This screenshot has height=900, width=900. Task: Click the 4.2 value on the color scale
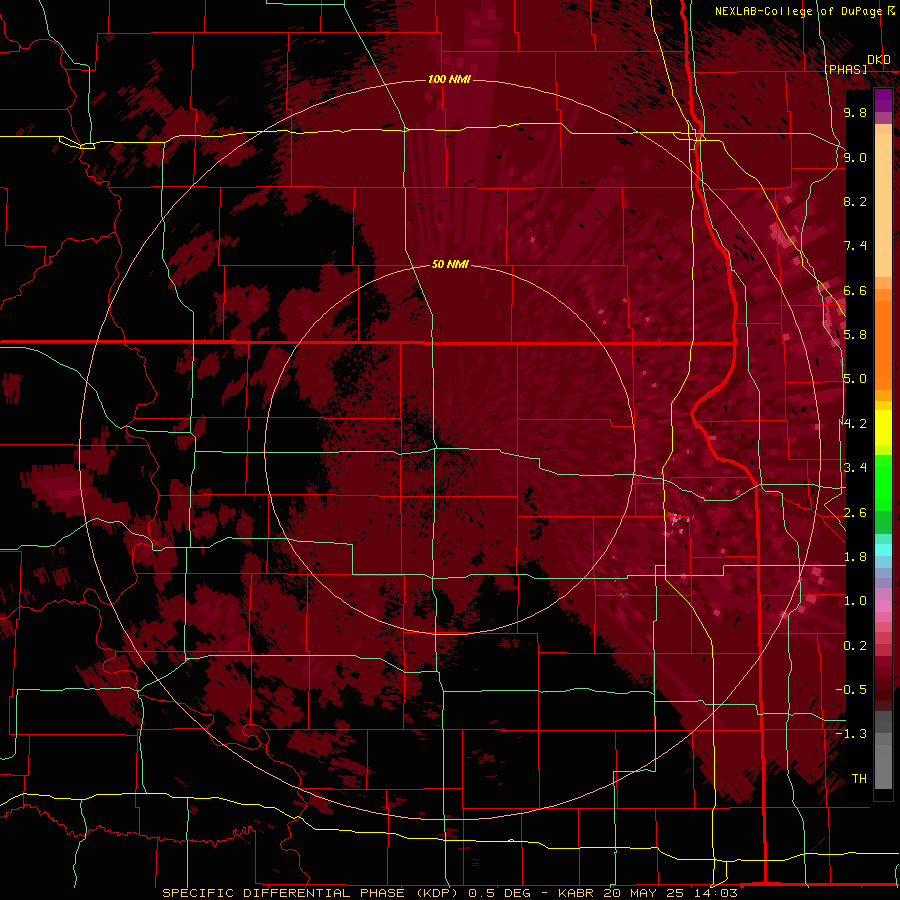[x=855, y=424]
